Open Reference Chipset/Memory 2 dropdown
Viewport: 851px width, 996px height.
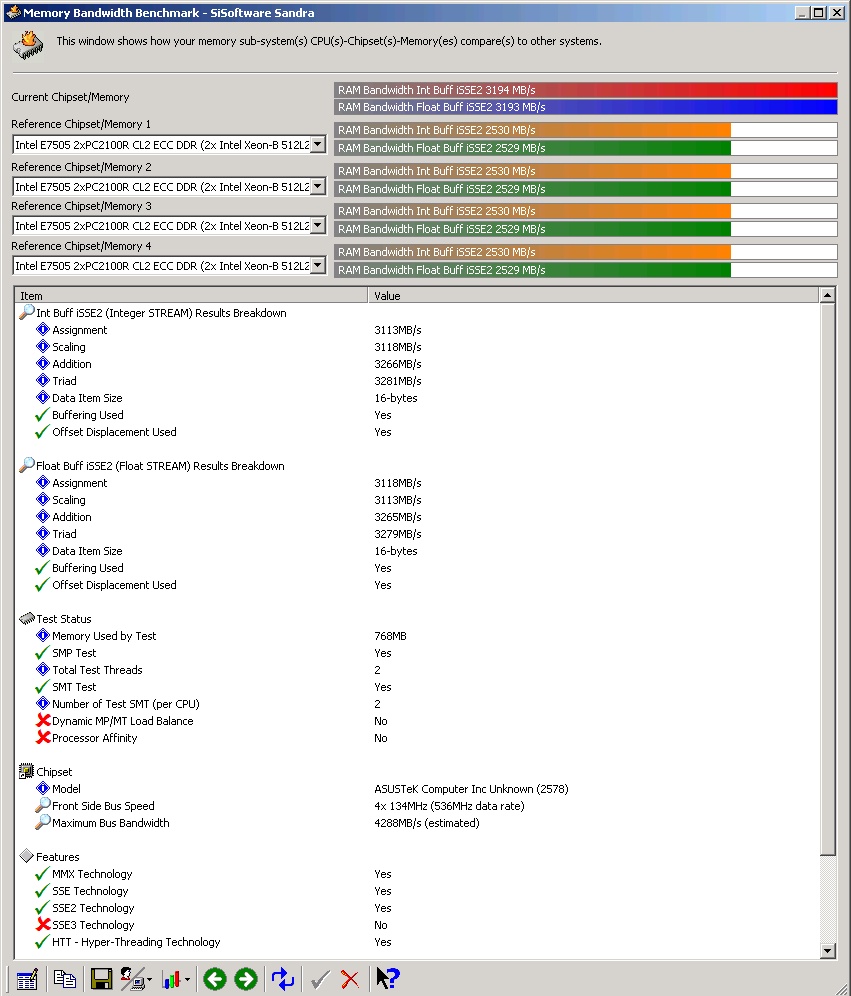point(318,187)
